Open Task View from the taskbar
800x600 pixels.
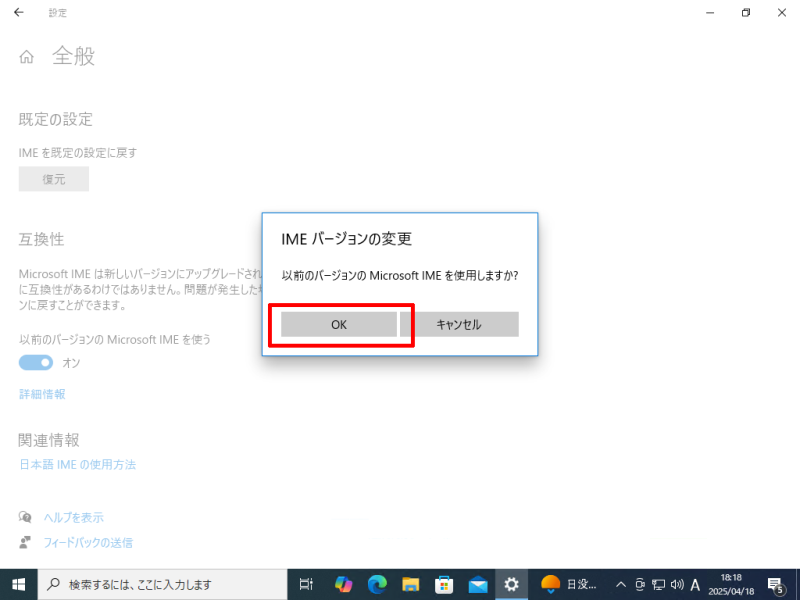[307, 584]
